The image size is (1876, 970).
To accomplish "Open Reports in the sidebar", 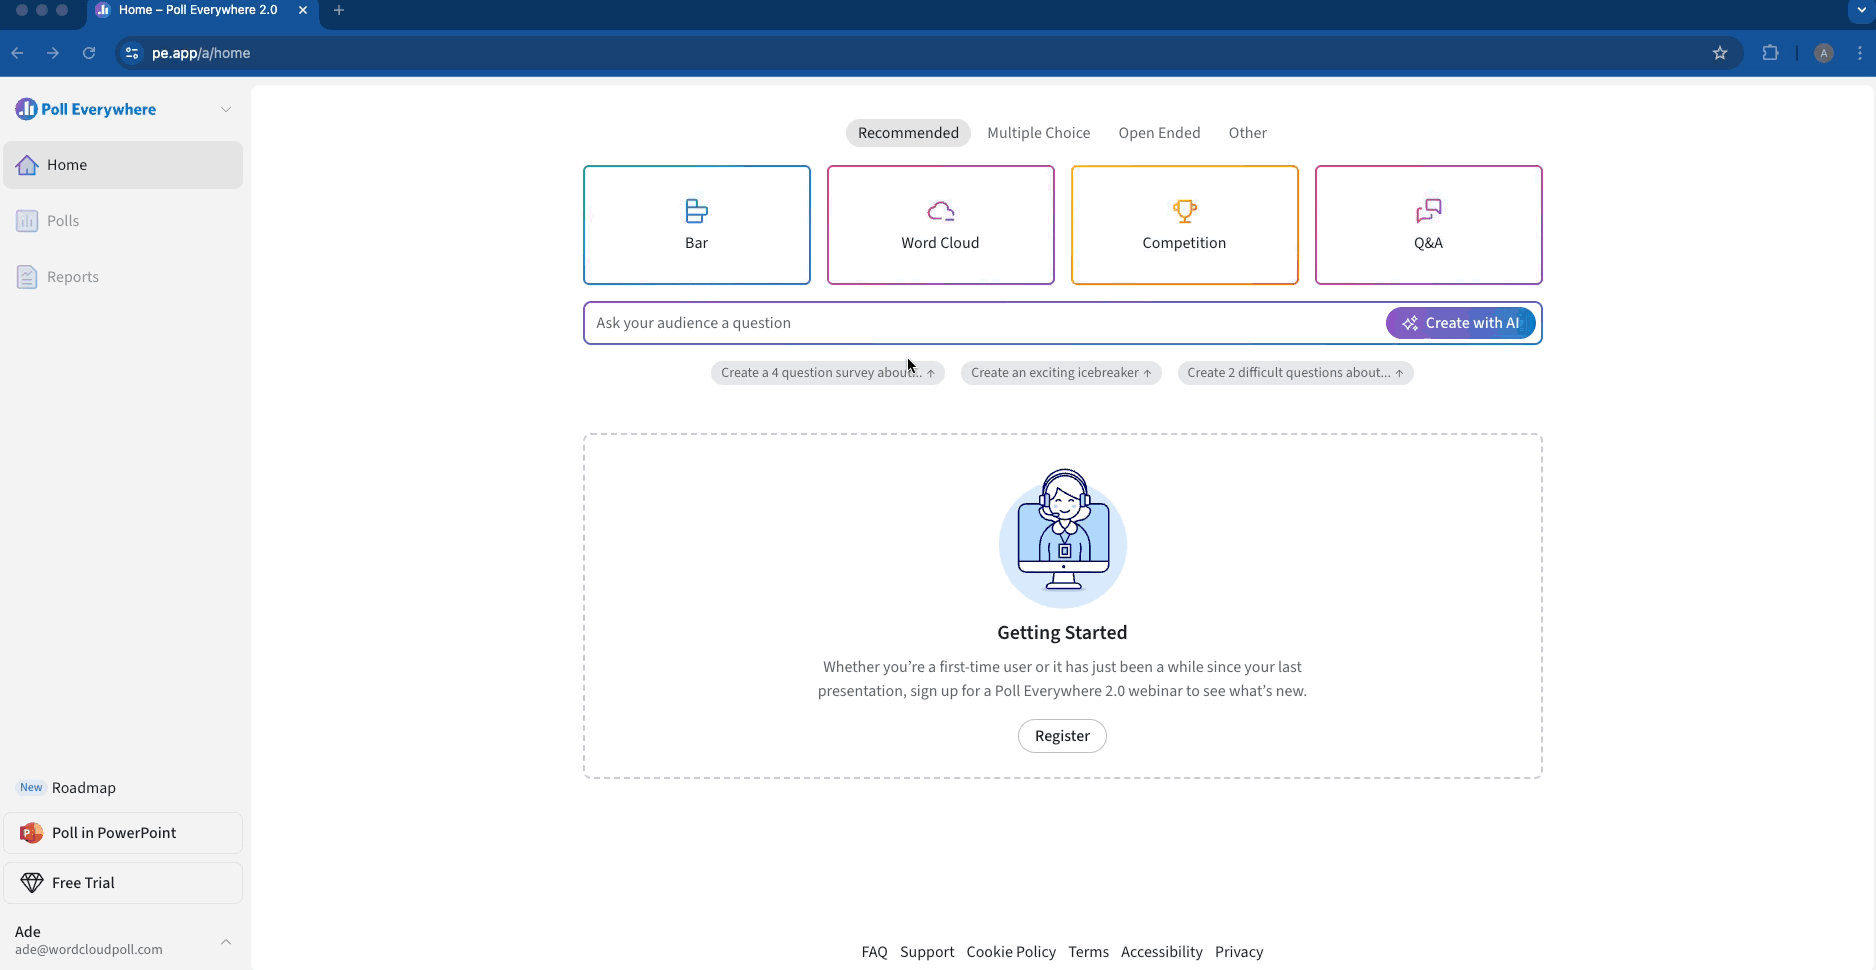I will tap(123, 277).
